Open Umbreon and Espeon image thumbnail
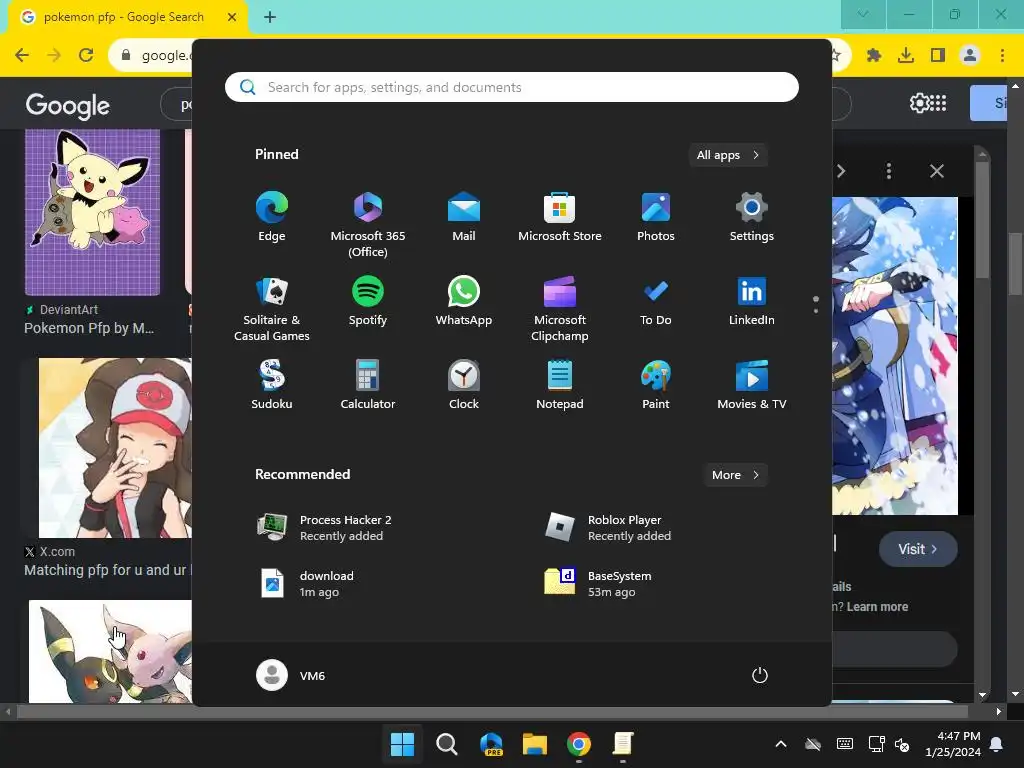Screen dimensions: 1024x768 click(x=110, y=651)
